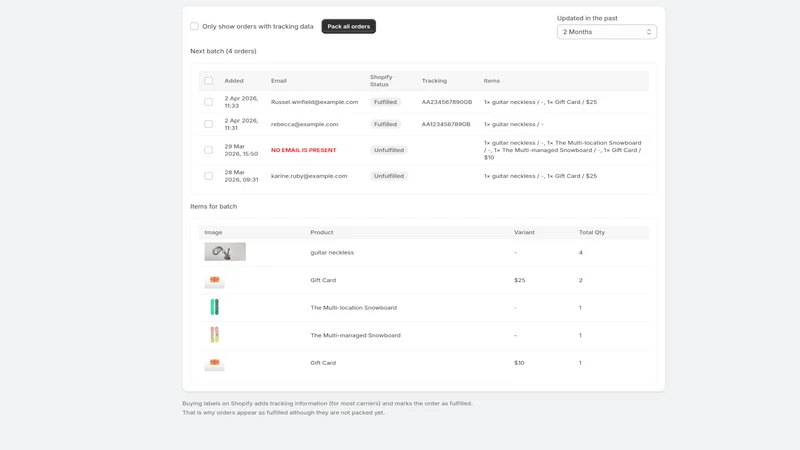Screen dimensions: 800x450
Task: Tick the karine.ruby@example.com order checkbox
Action: click(209, 176)
